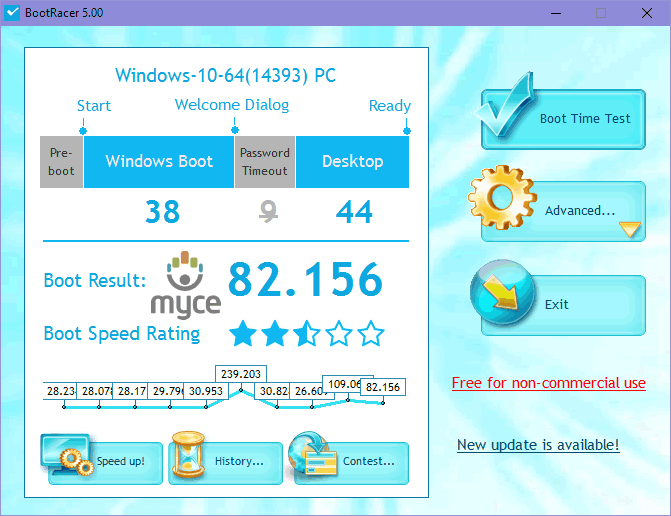Click the history label 28.17
This screenshot has height=516, width=671.
[132, 391]
